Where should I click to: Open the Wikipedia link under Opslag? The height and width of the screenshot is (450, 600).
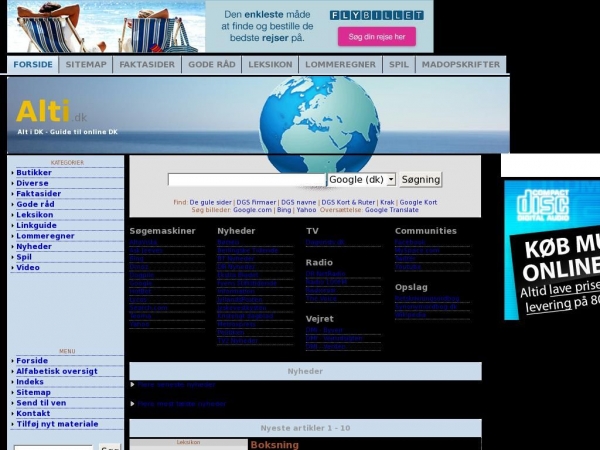(410, 315)
